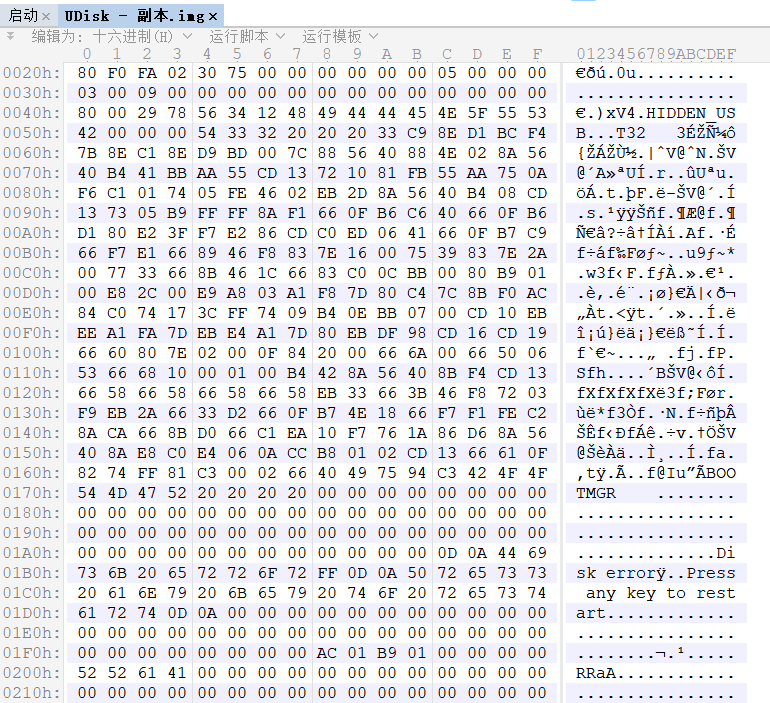
Task: Click 'any key to rest' ASCII text
Action: (660, 593)
